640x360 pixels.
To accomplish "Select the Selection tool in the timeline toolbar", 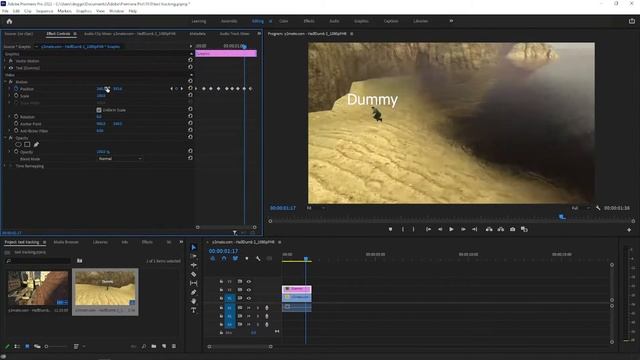I will point(193,247).
